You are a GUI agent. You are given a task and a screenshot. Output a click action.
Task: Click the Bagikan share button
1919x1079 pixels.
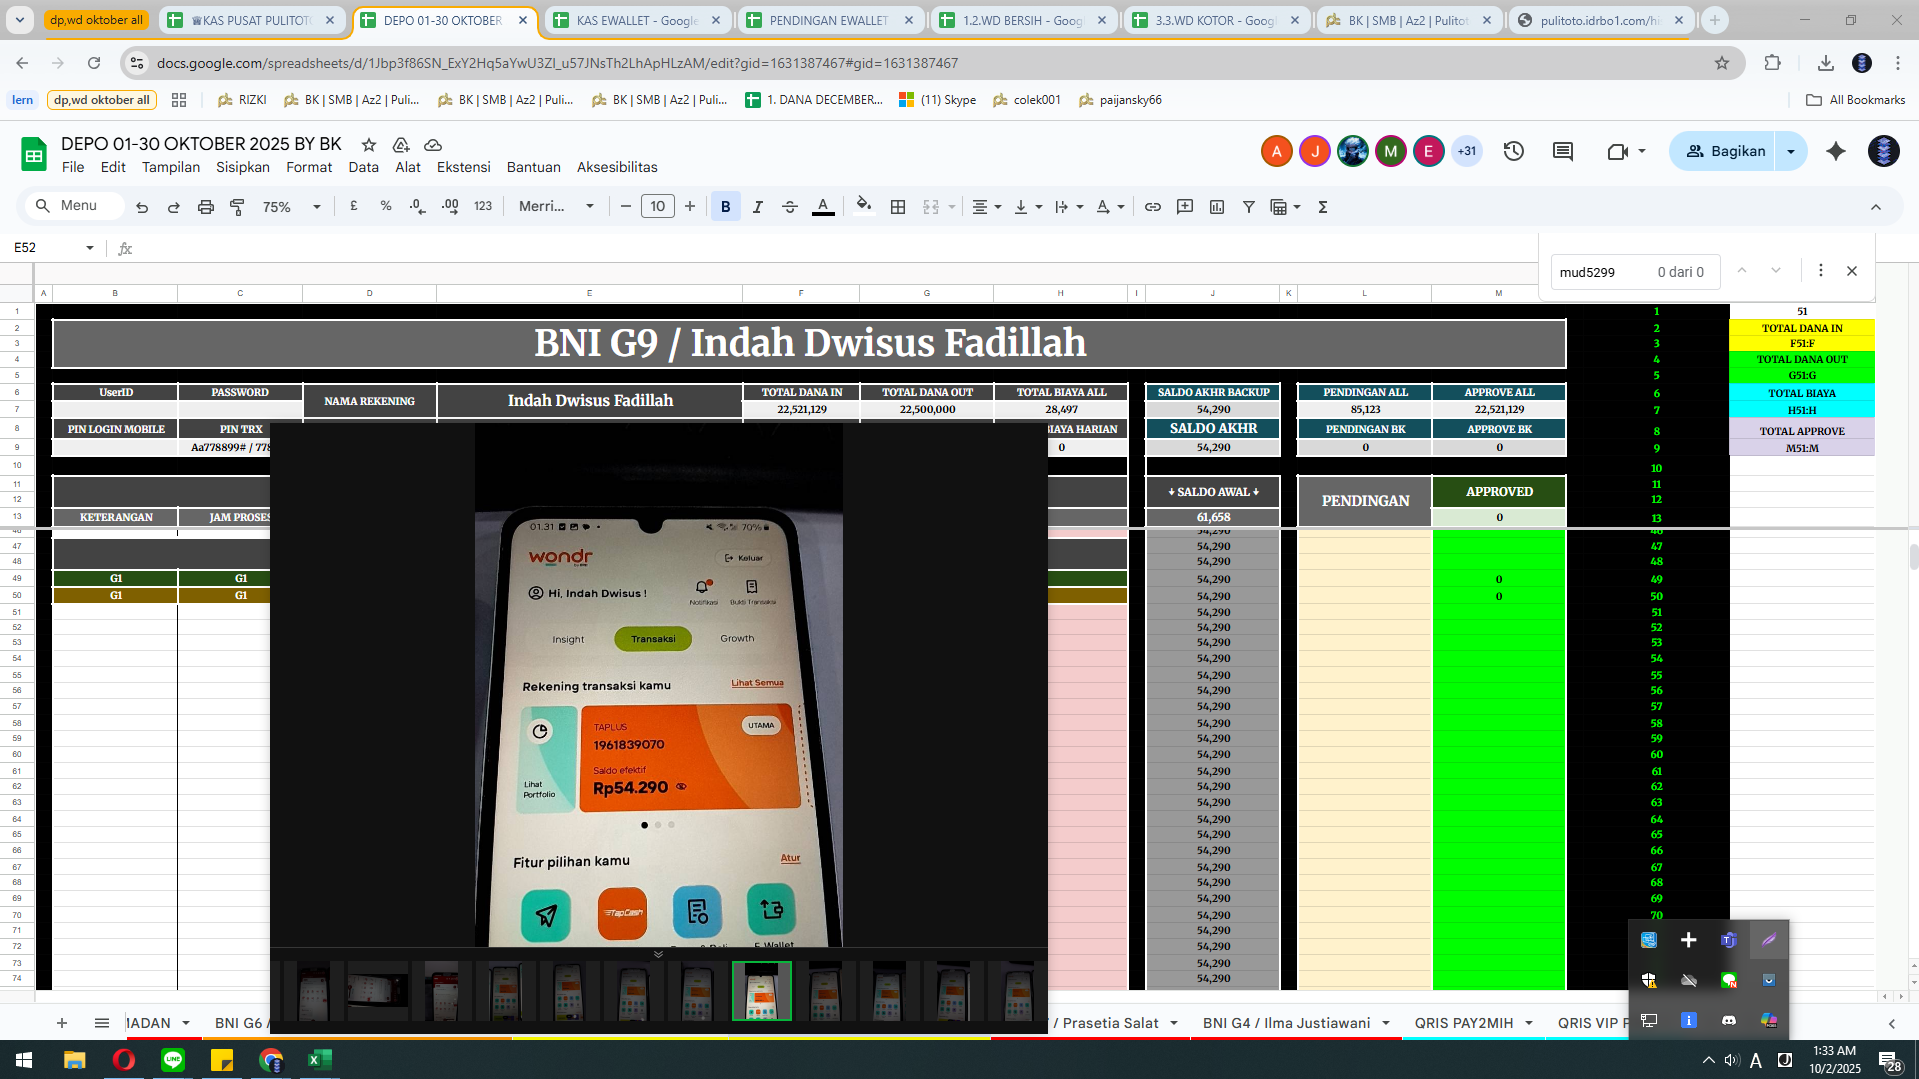[x=1724, y=151]
